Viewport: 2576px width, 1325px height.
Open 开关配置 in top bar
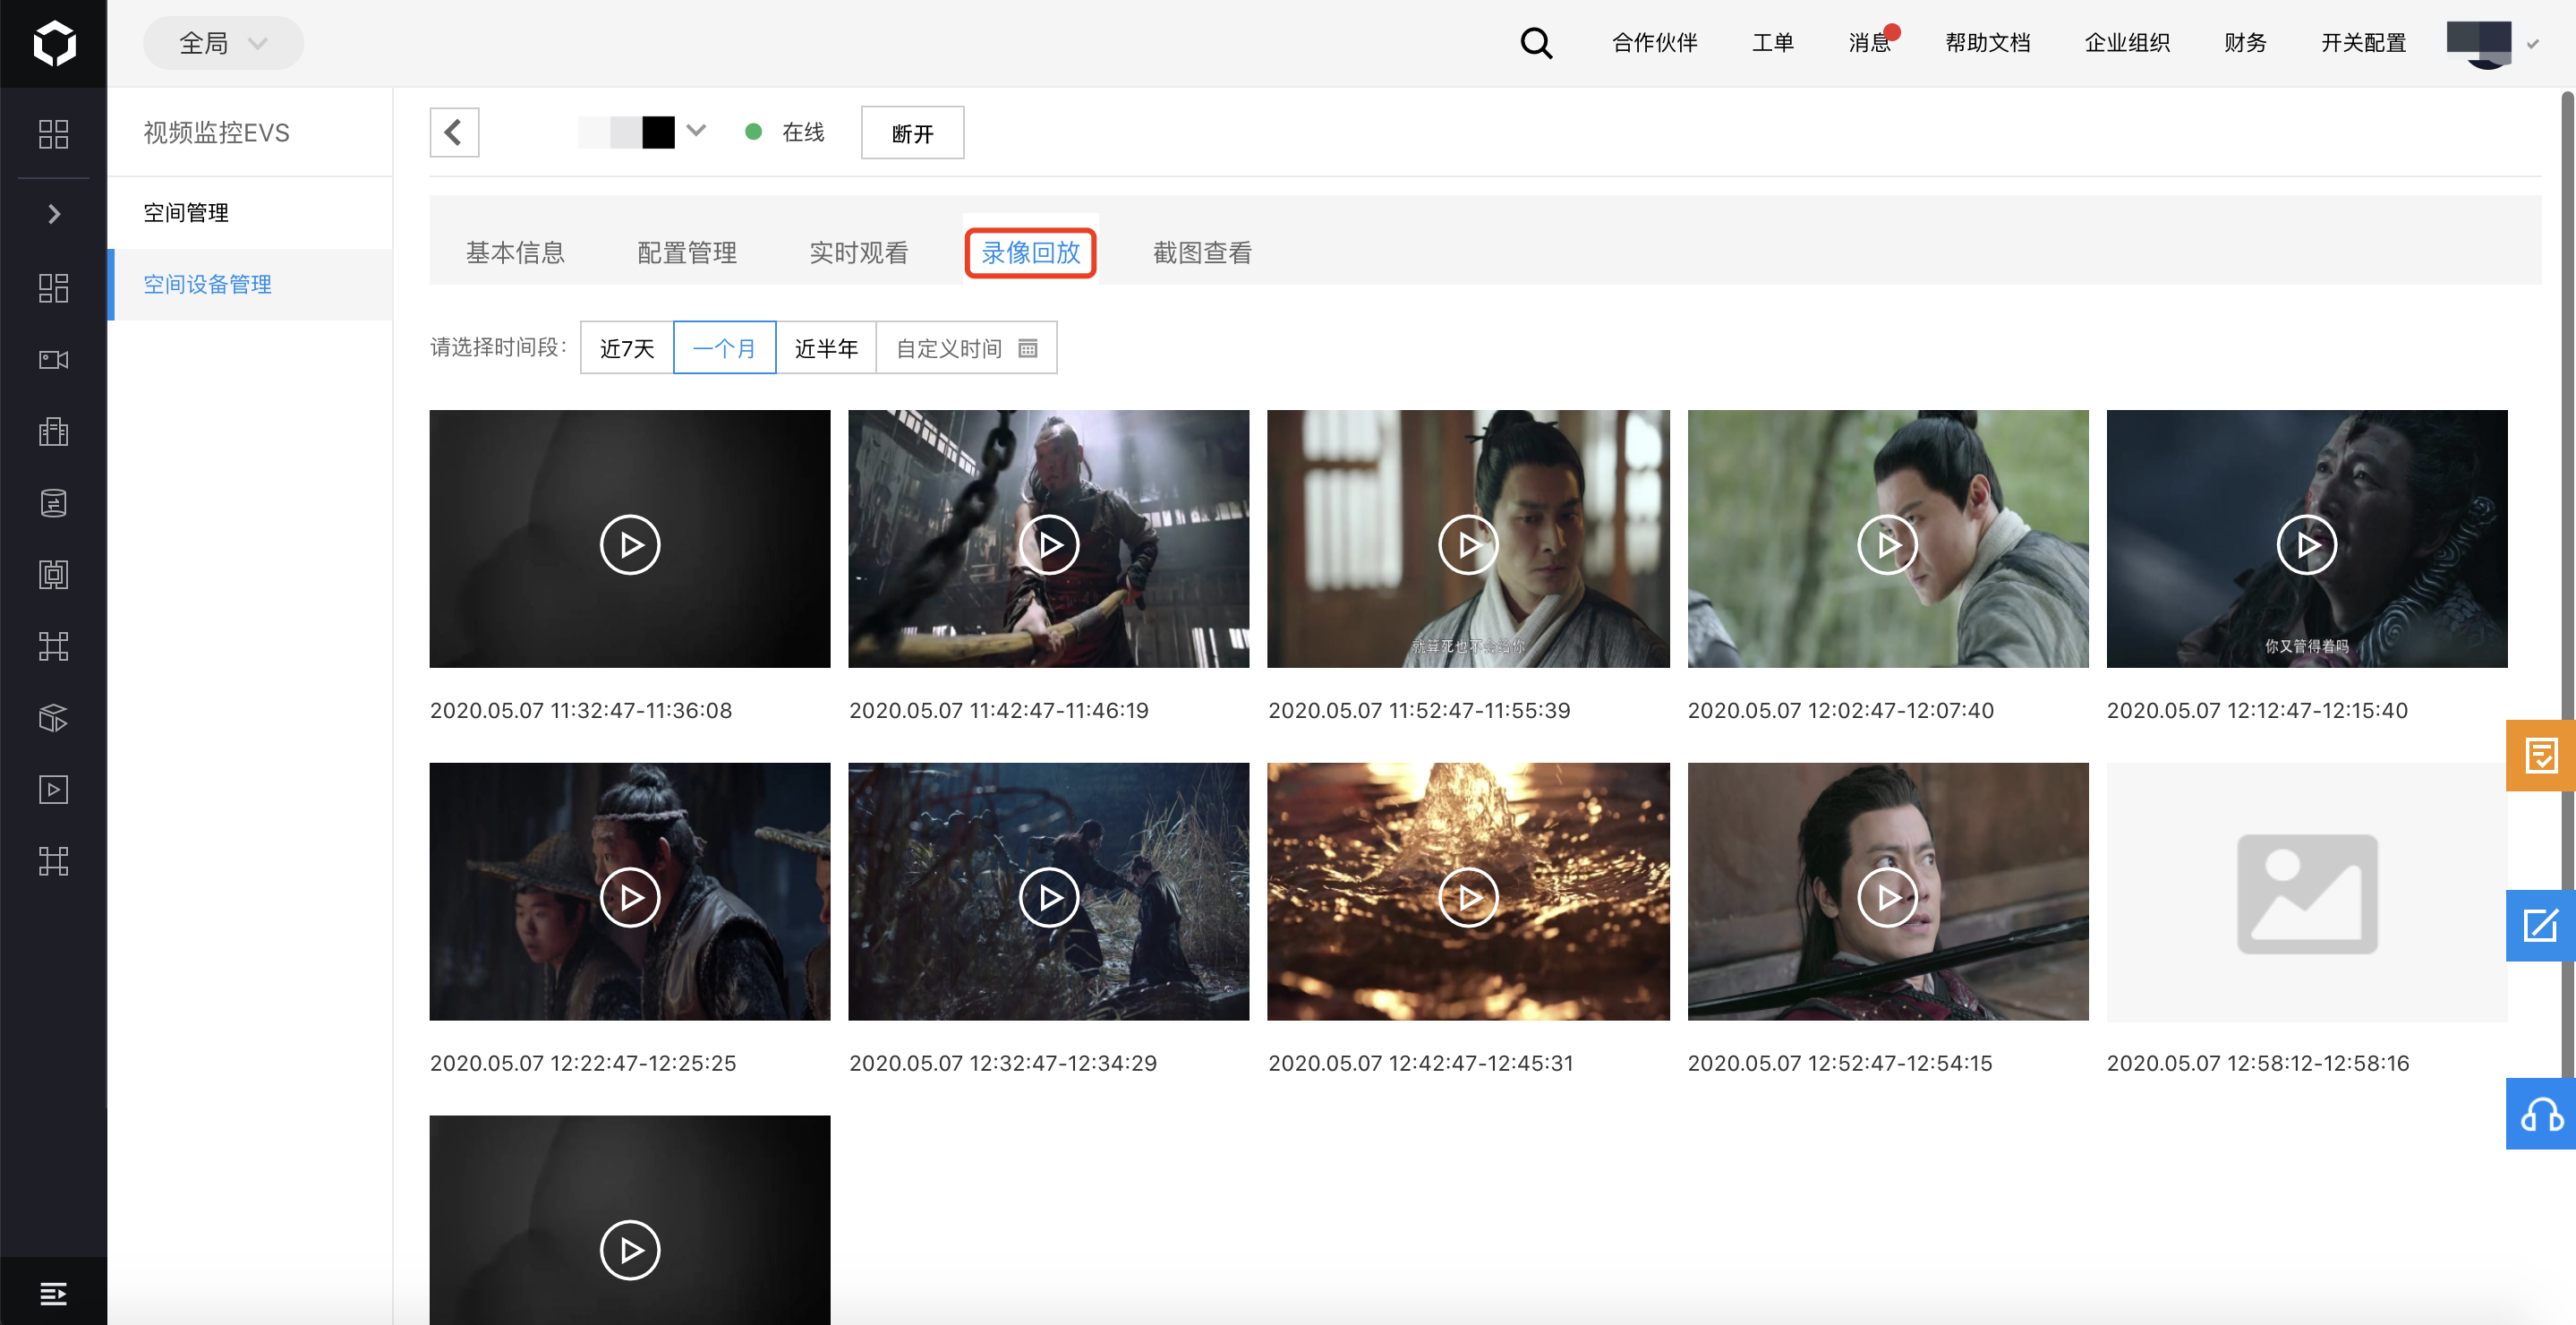pos(2362,43)
